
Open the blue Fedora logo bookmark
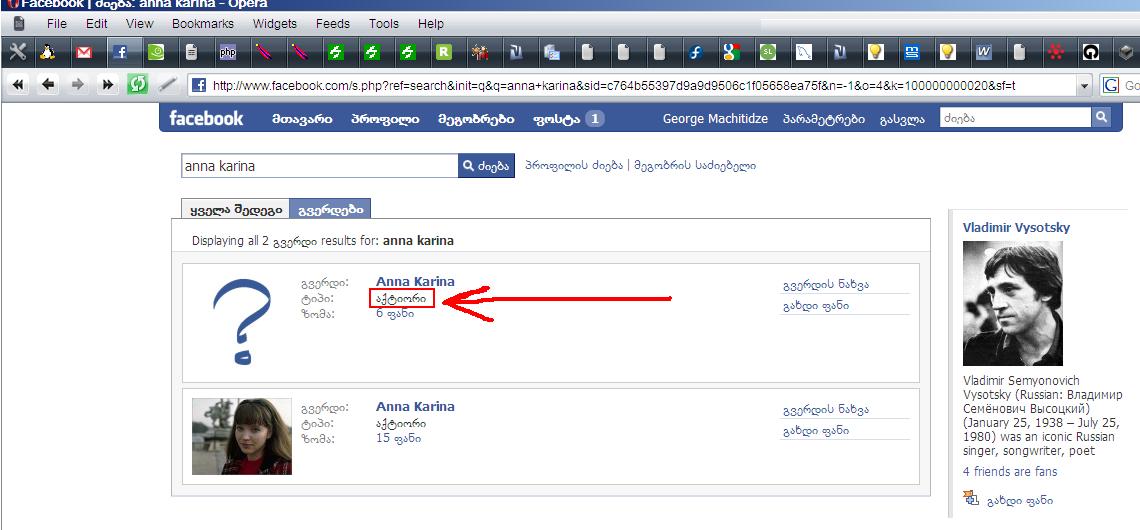[696, 52]
